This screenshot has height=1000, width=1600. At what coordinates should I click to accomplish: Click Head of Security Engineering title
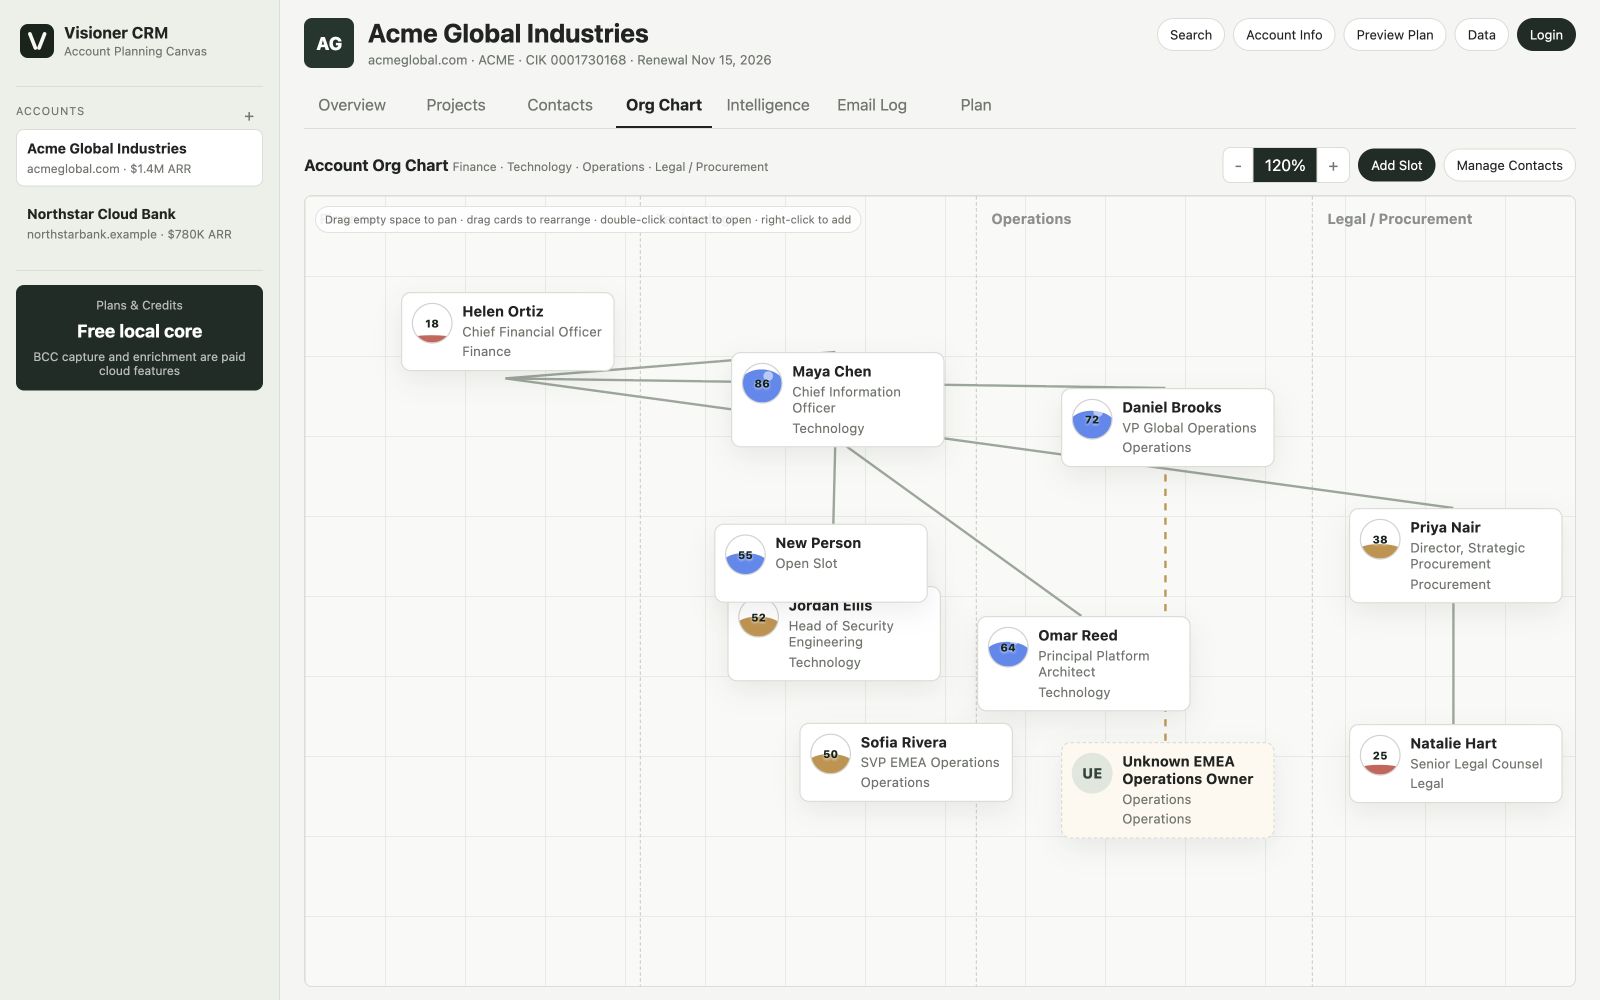pos(841,634)
